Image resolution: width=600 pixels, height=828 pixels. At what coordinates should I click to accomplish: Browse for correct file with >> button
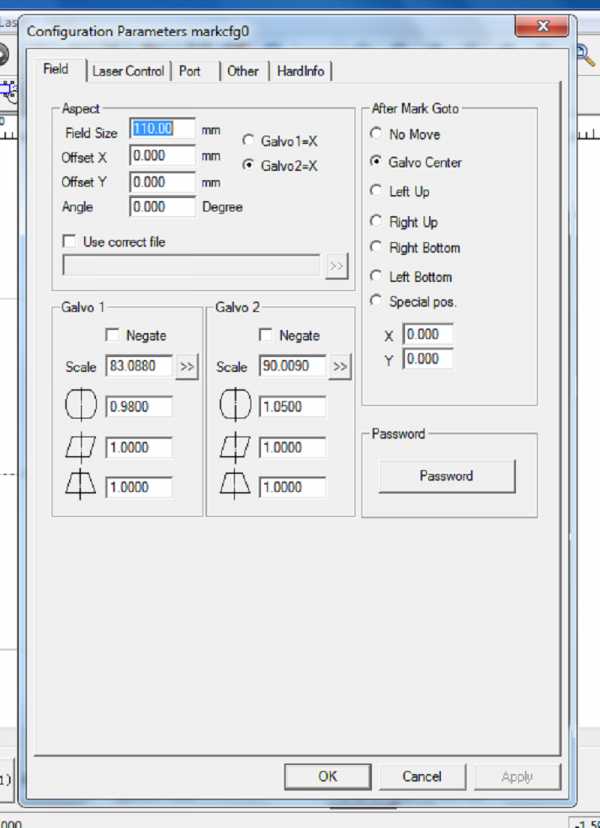337,266
